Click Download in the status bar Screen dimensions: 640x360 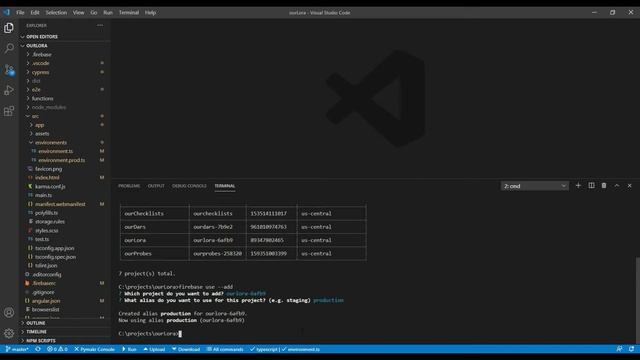pos(186,349)
